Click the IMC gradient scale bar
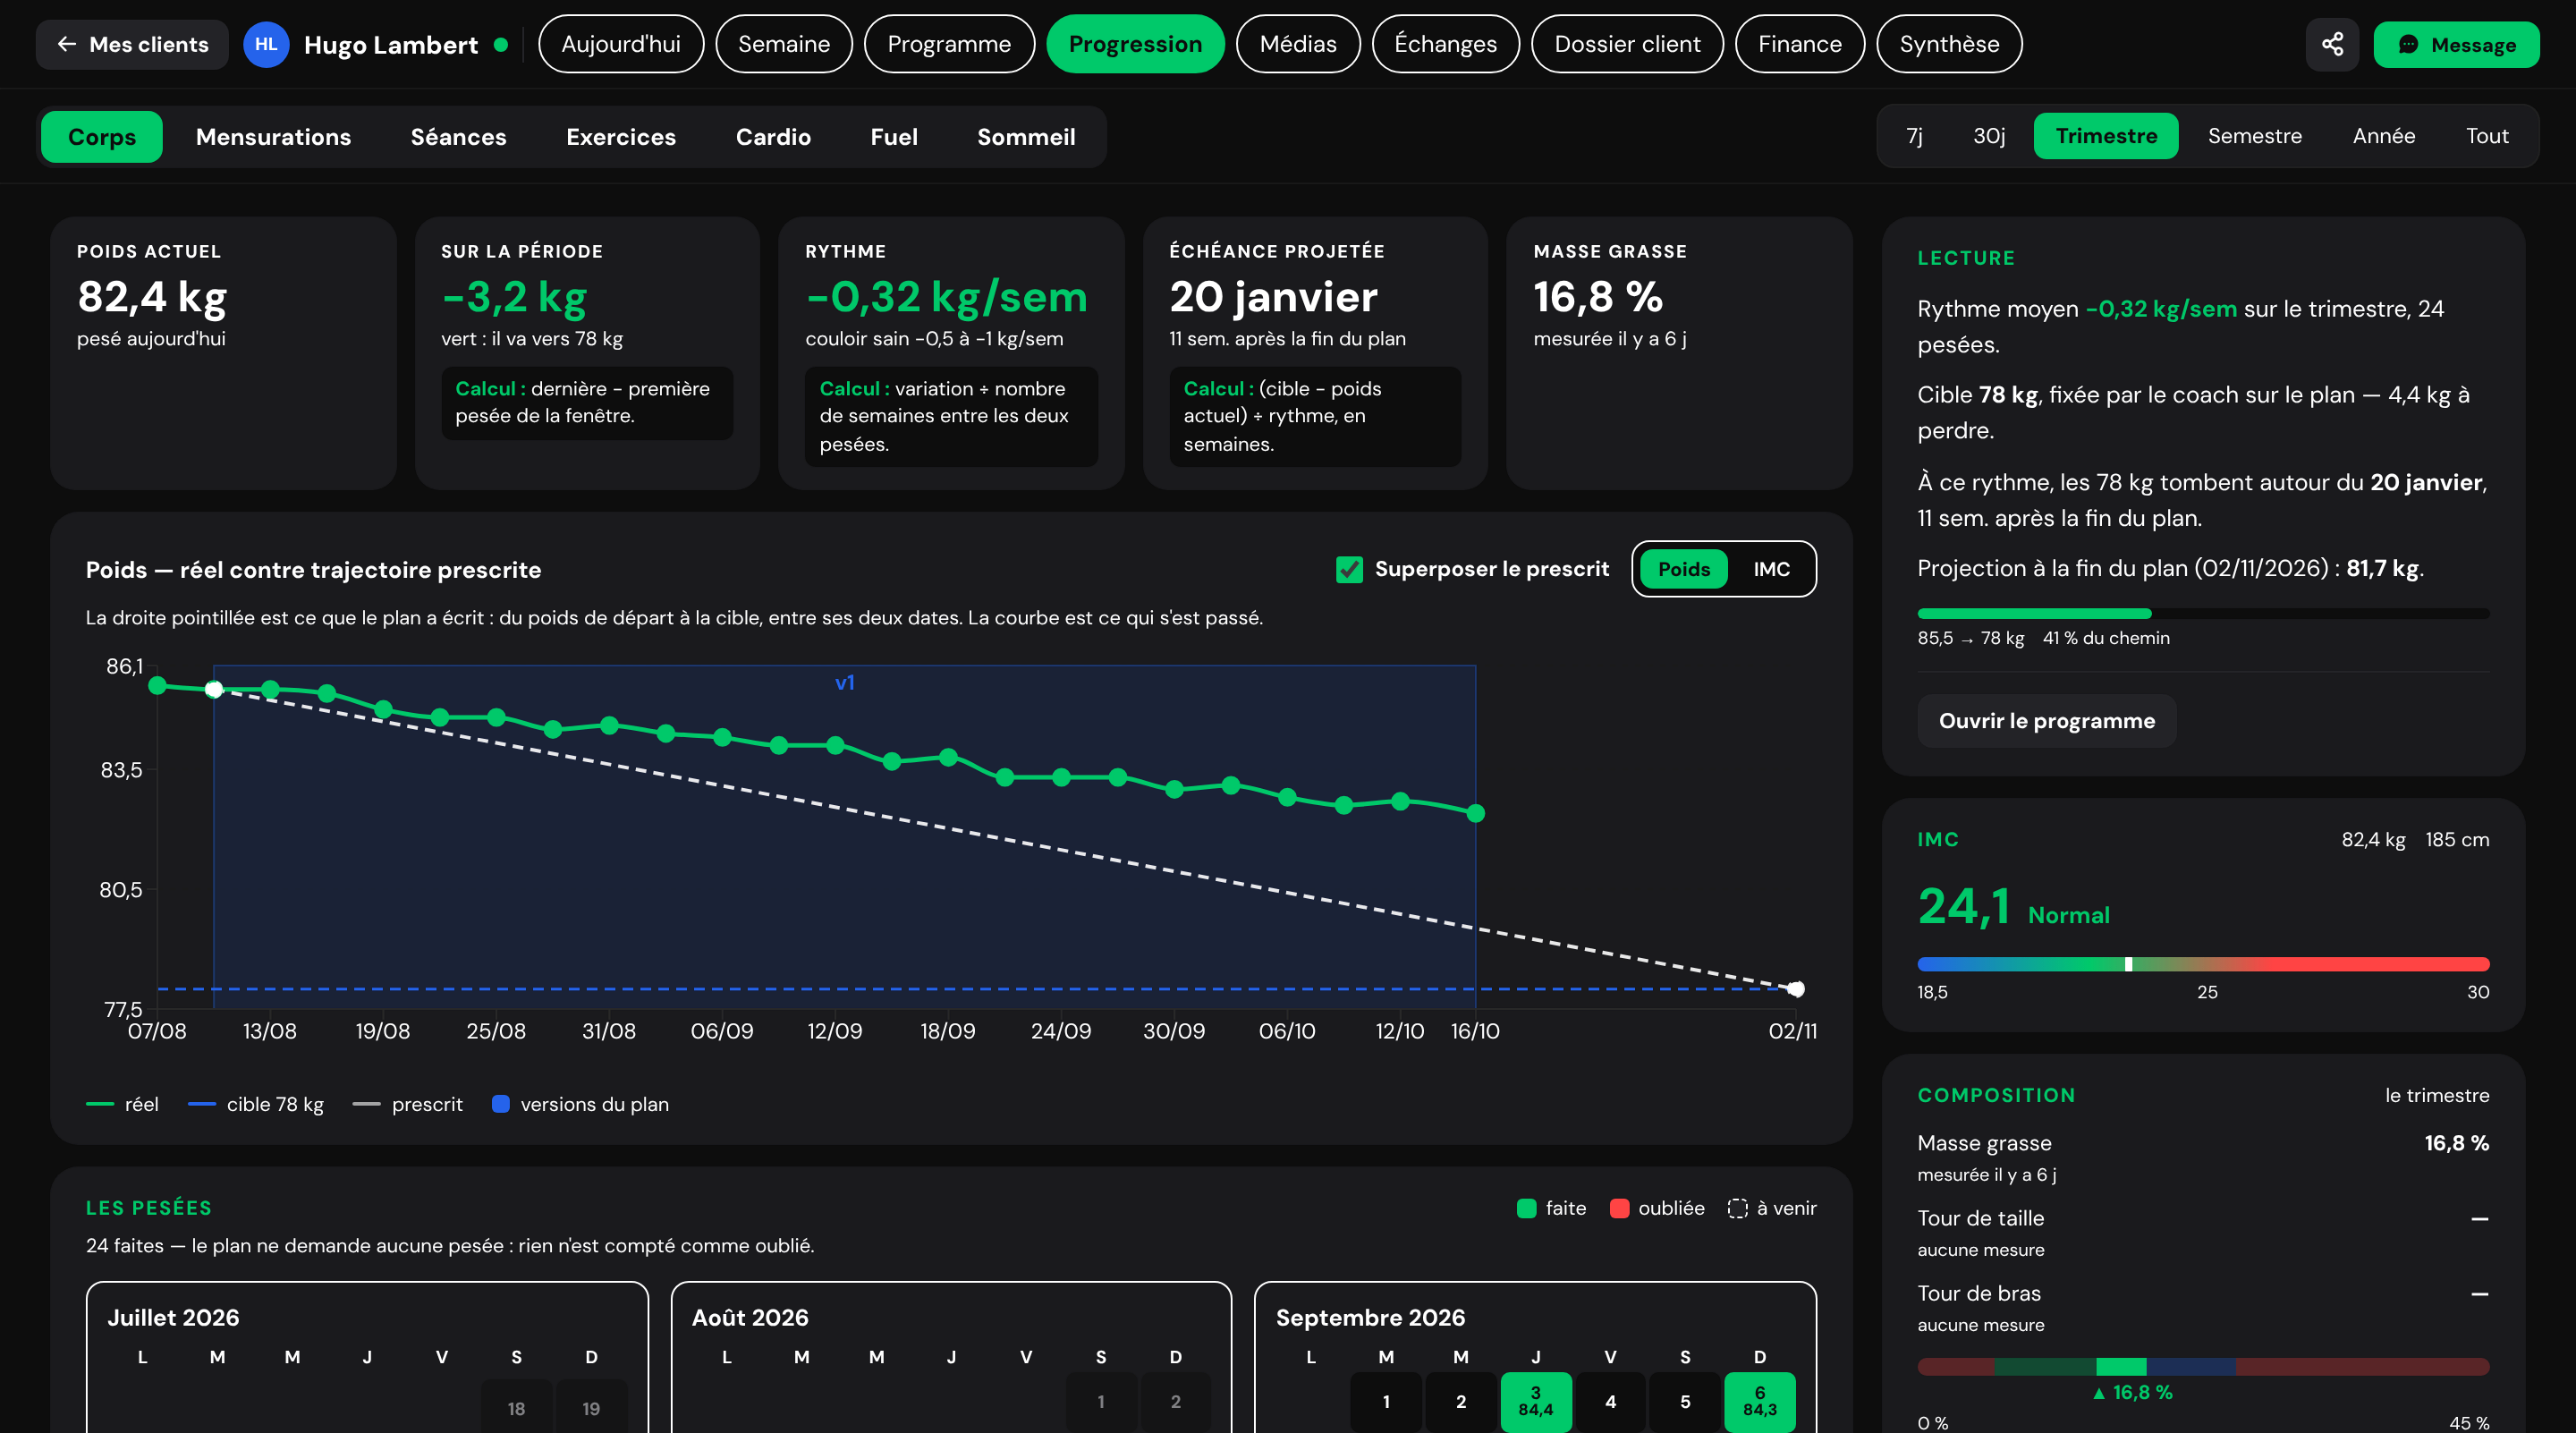The height and width of the screenshot is (1433, 2576). click(2203, 964)
